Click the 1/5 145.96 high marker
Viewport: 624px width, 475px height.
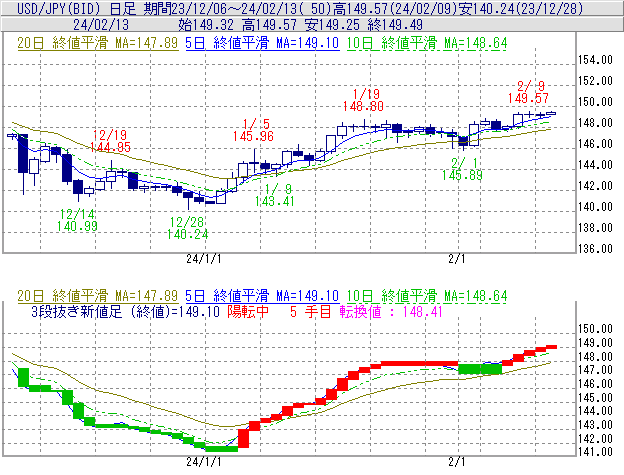(x=253, y=130)
